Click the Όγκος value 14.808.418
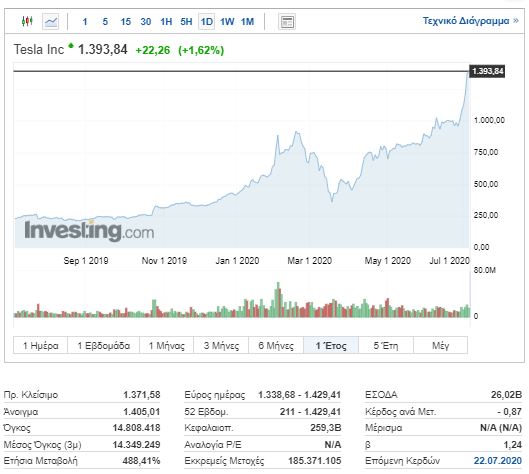The height and width of the screenshot is (474, 529). click(x=136, y=428)
